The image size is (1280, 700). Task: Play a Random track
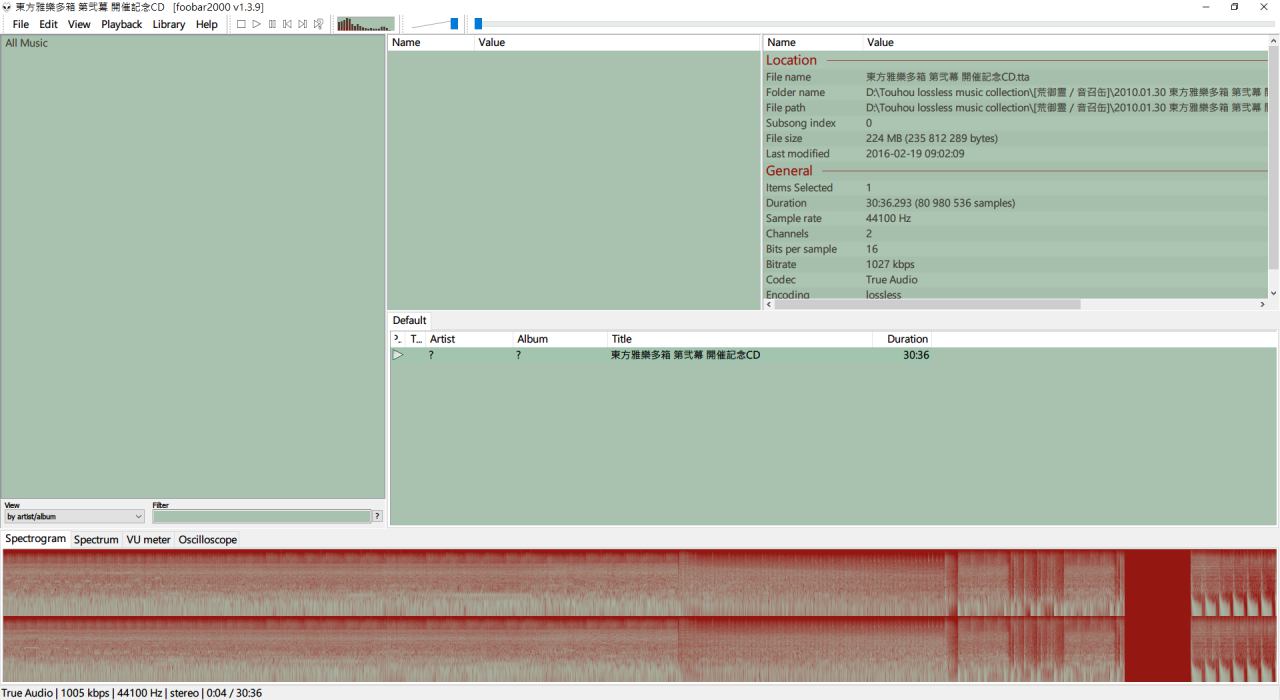coord(318,24)
